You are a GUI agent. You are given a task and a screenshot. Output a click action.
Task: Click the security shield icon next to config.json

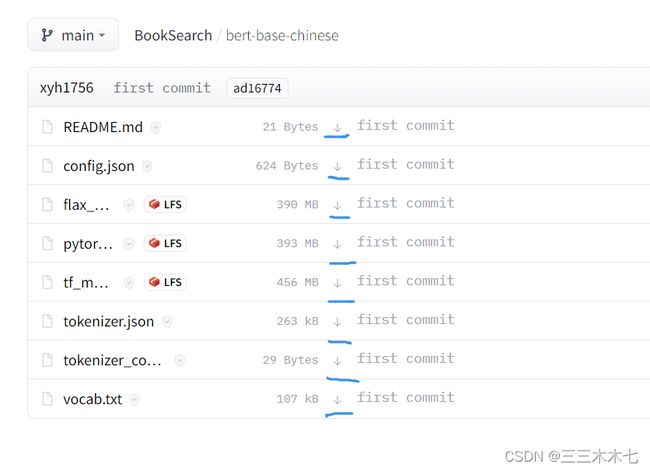tap(147, 166)
